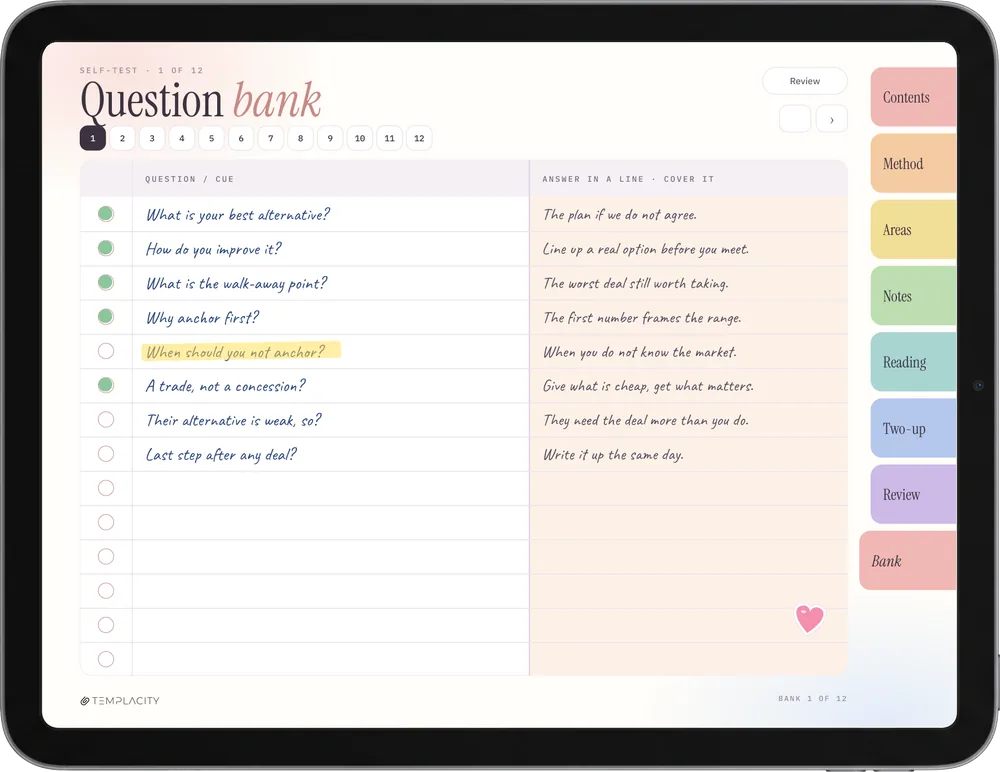This screenshot has height=772, width=1000.
Task: Open the Two-up side tab
Action: (913, 428)
